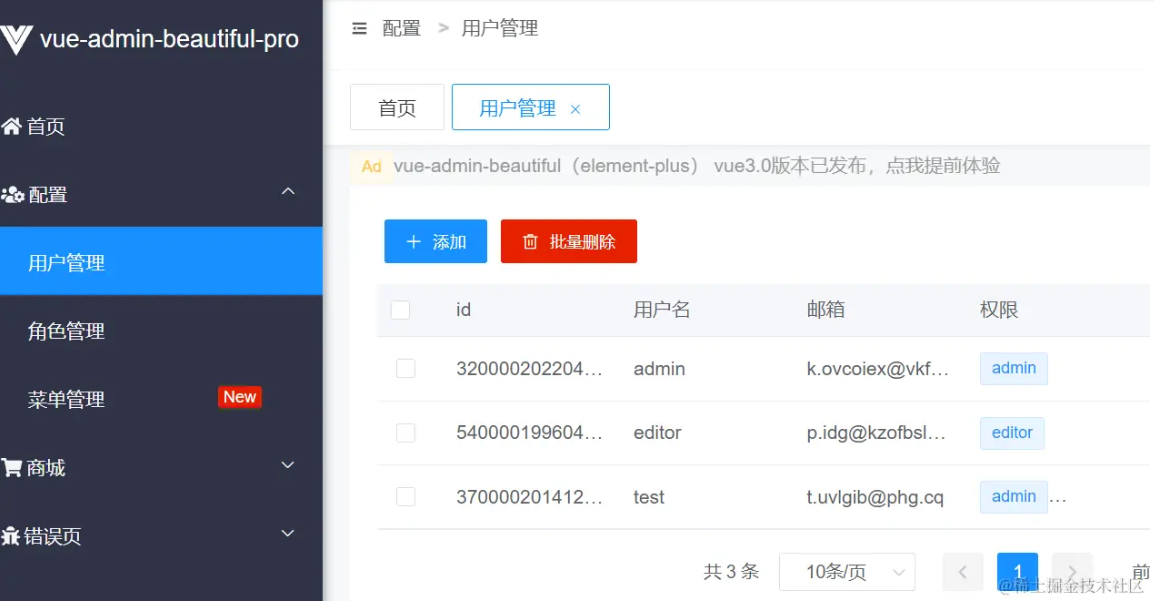The image size is (1154, 605).
Task: Open the 10条/页 page size dropdown
Action: tap(847, 571)
